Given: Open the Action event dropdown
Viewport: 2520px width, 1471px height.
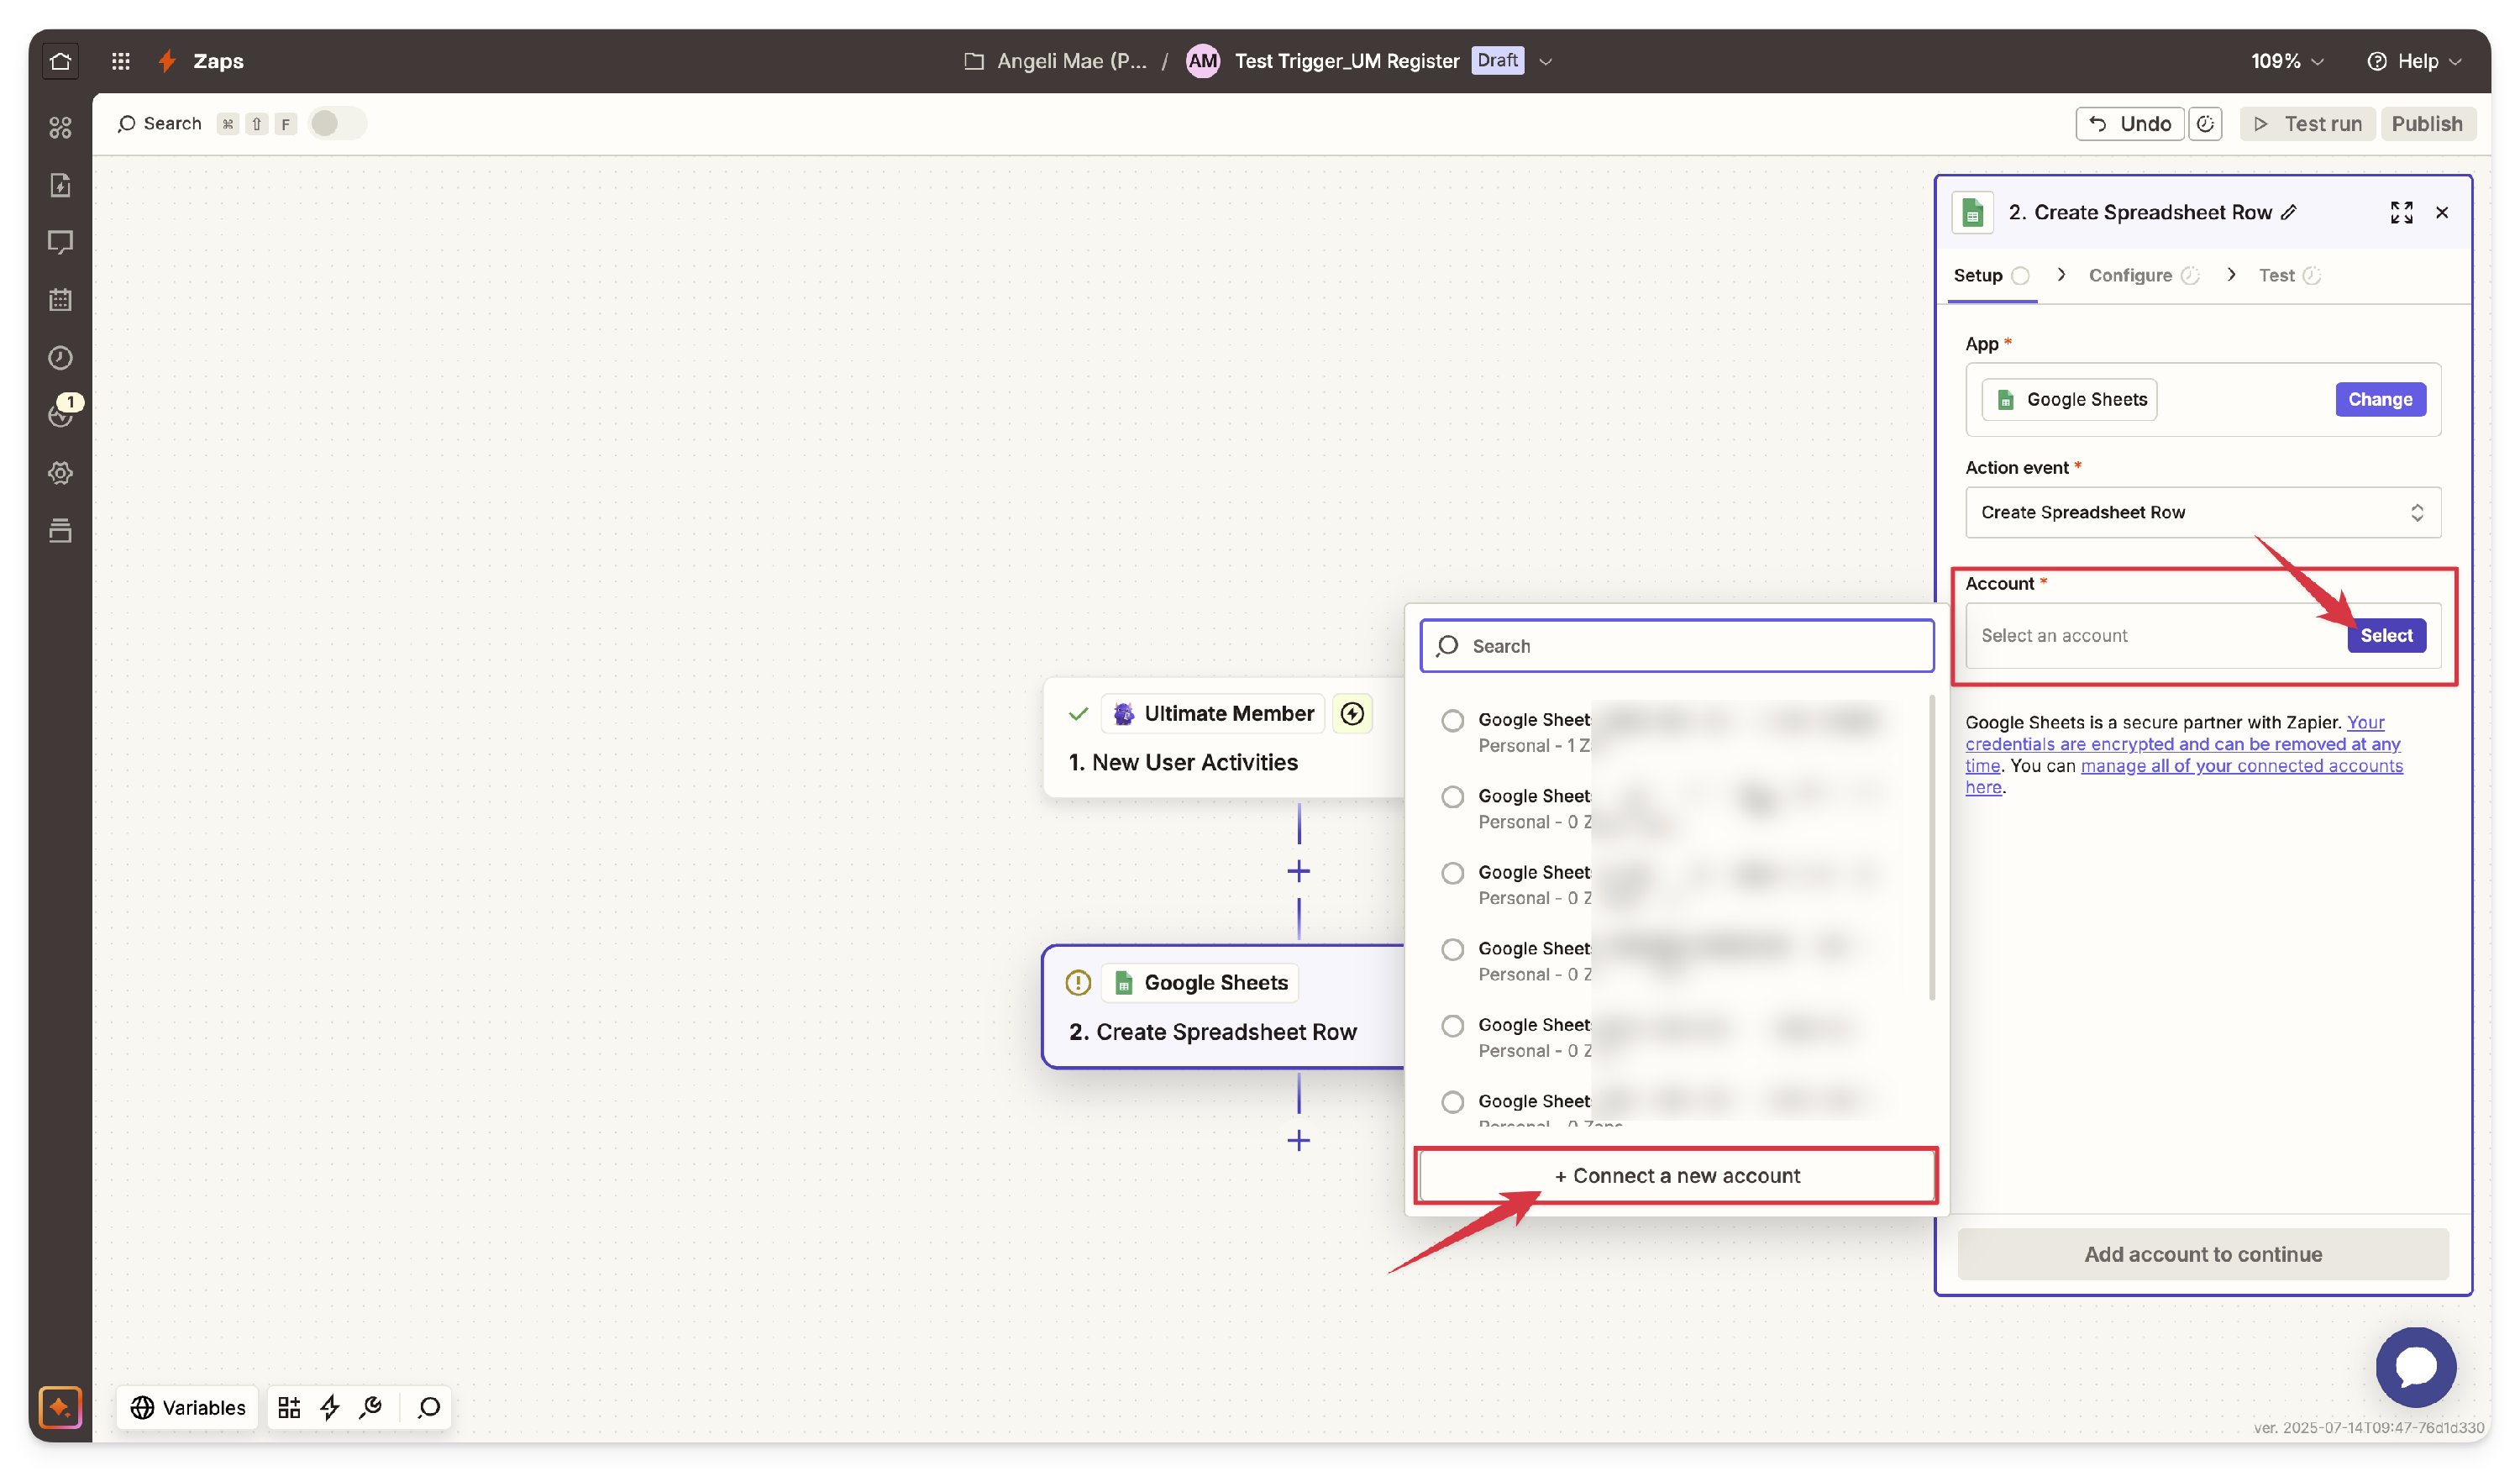Looking at the screenshot, I should coord(2203,512).
